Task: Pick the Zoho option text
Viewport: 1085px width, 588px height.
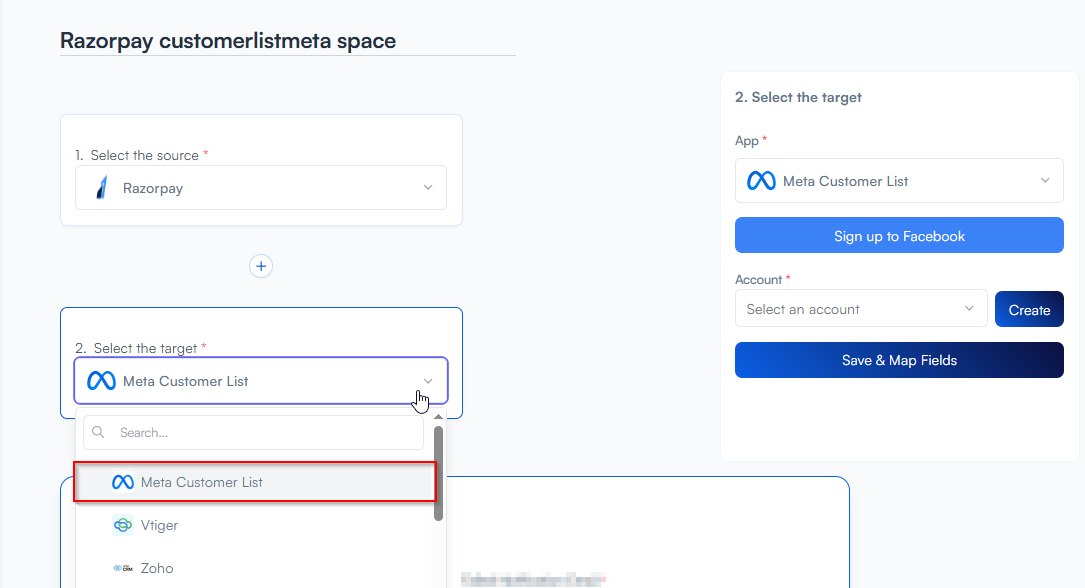Action: (157, 568)
